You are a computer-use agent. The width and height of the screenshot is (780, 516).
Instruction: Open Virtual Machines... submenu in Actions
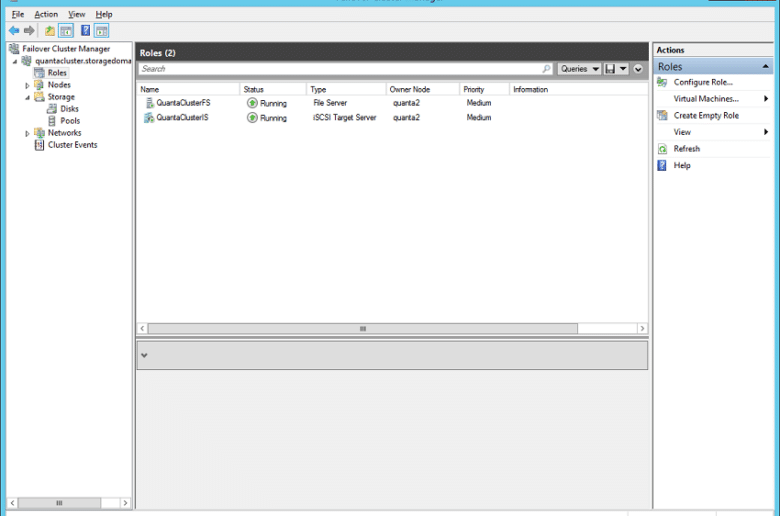[x=706, y=99]
